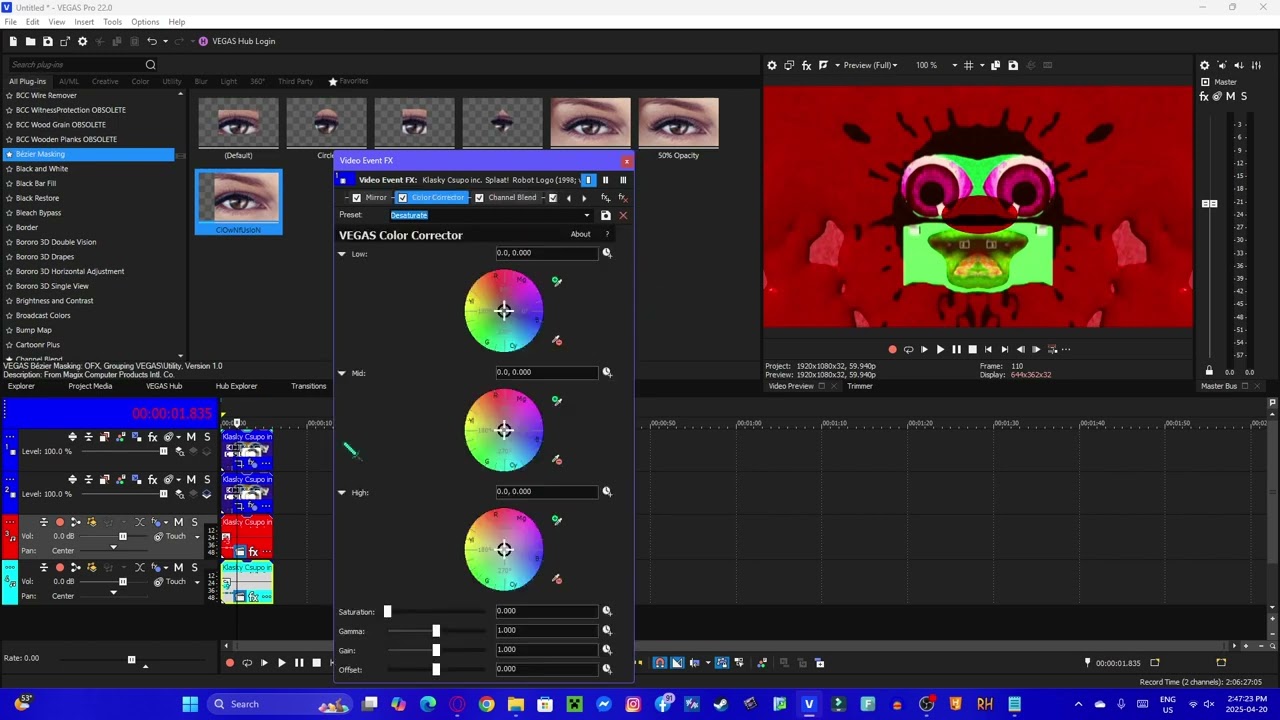Open Windows Start menu
Image resolution: width=1280 pixels, height=720 pixels.
coord(190,704)
